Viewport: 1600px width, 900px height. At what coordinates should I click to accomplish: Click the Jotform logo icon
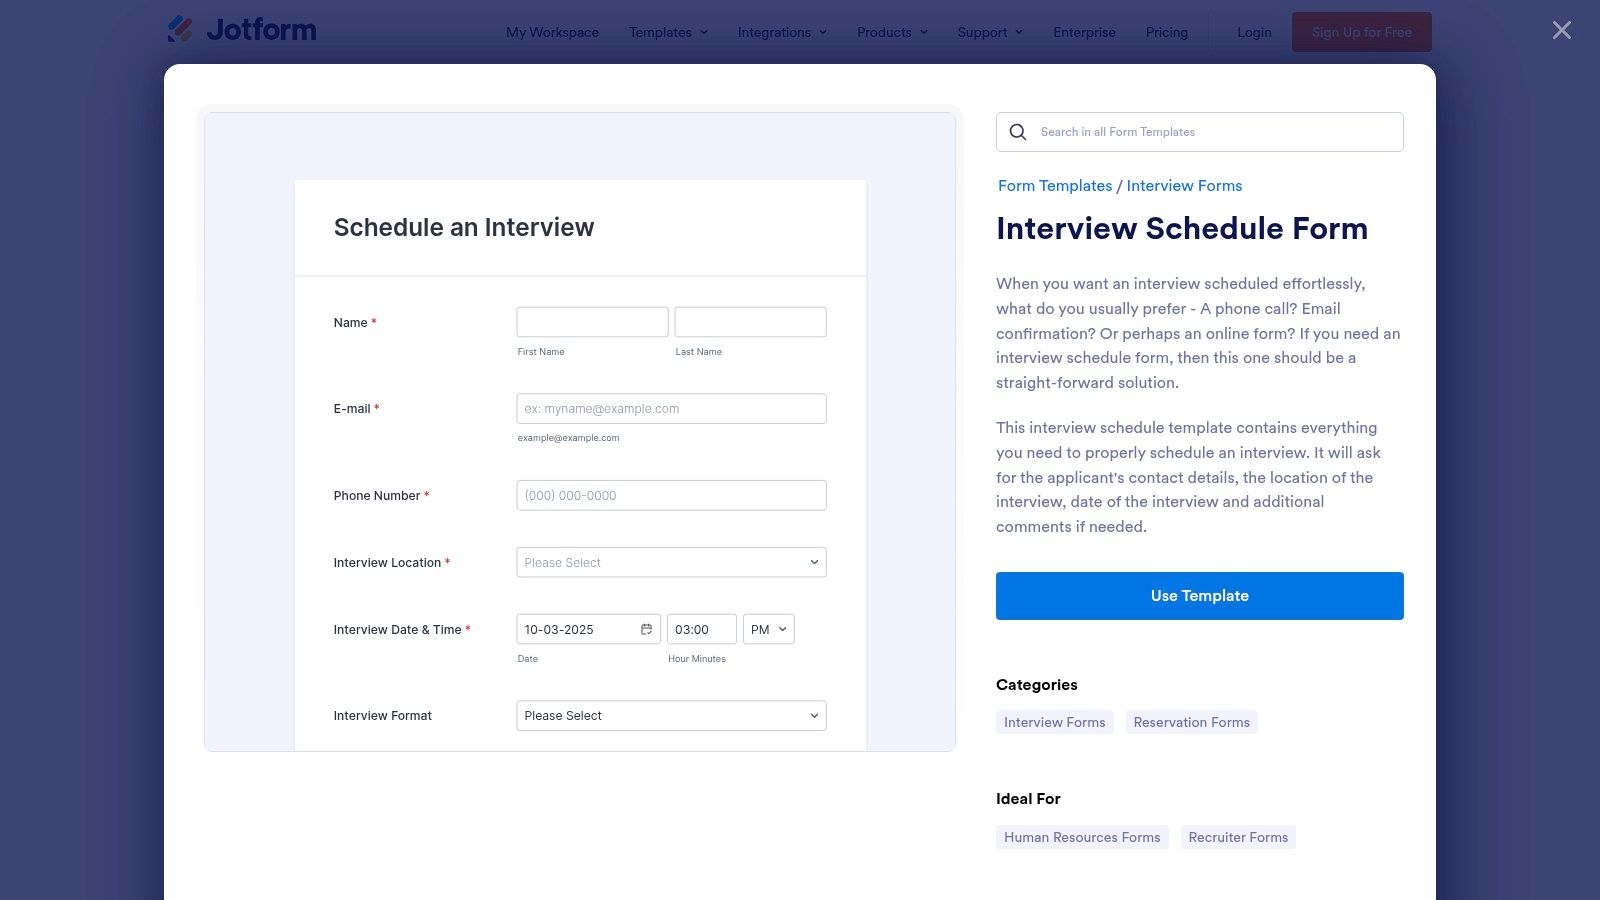tap(181, 30)
